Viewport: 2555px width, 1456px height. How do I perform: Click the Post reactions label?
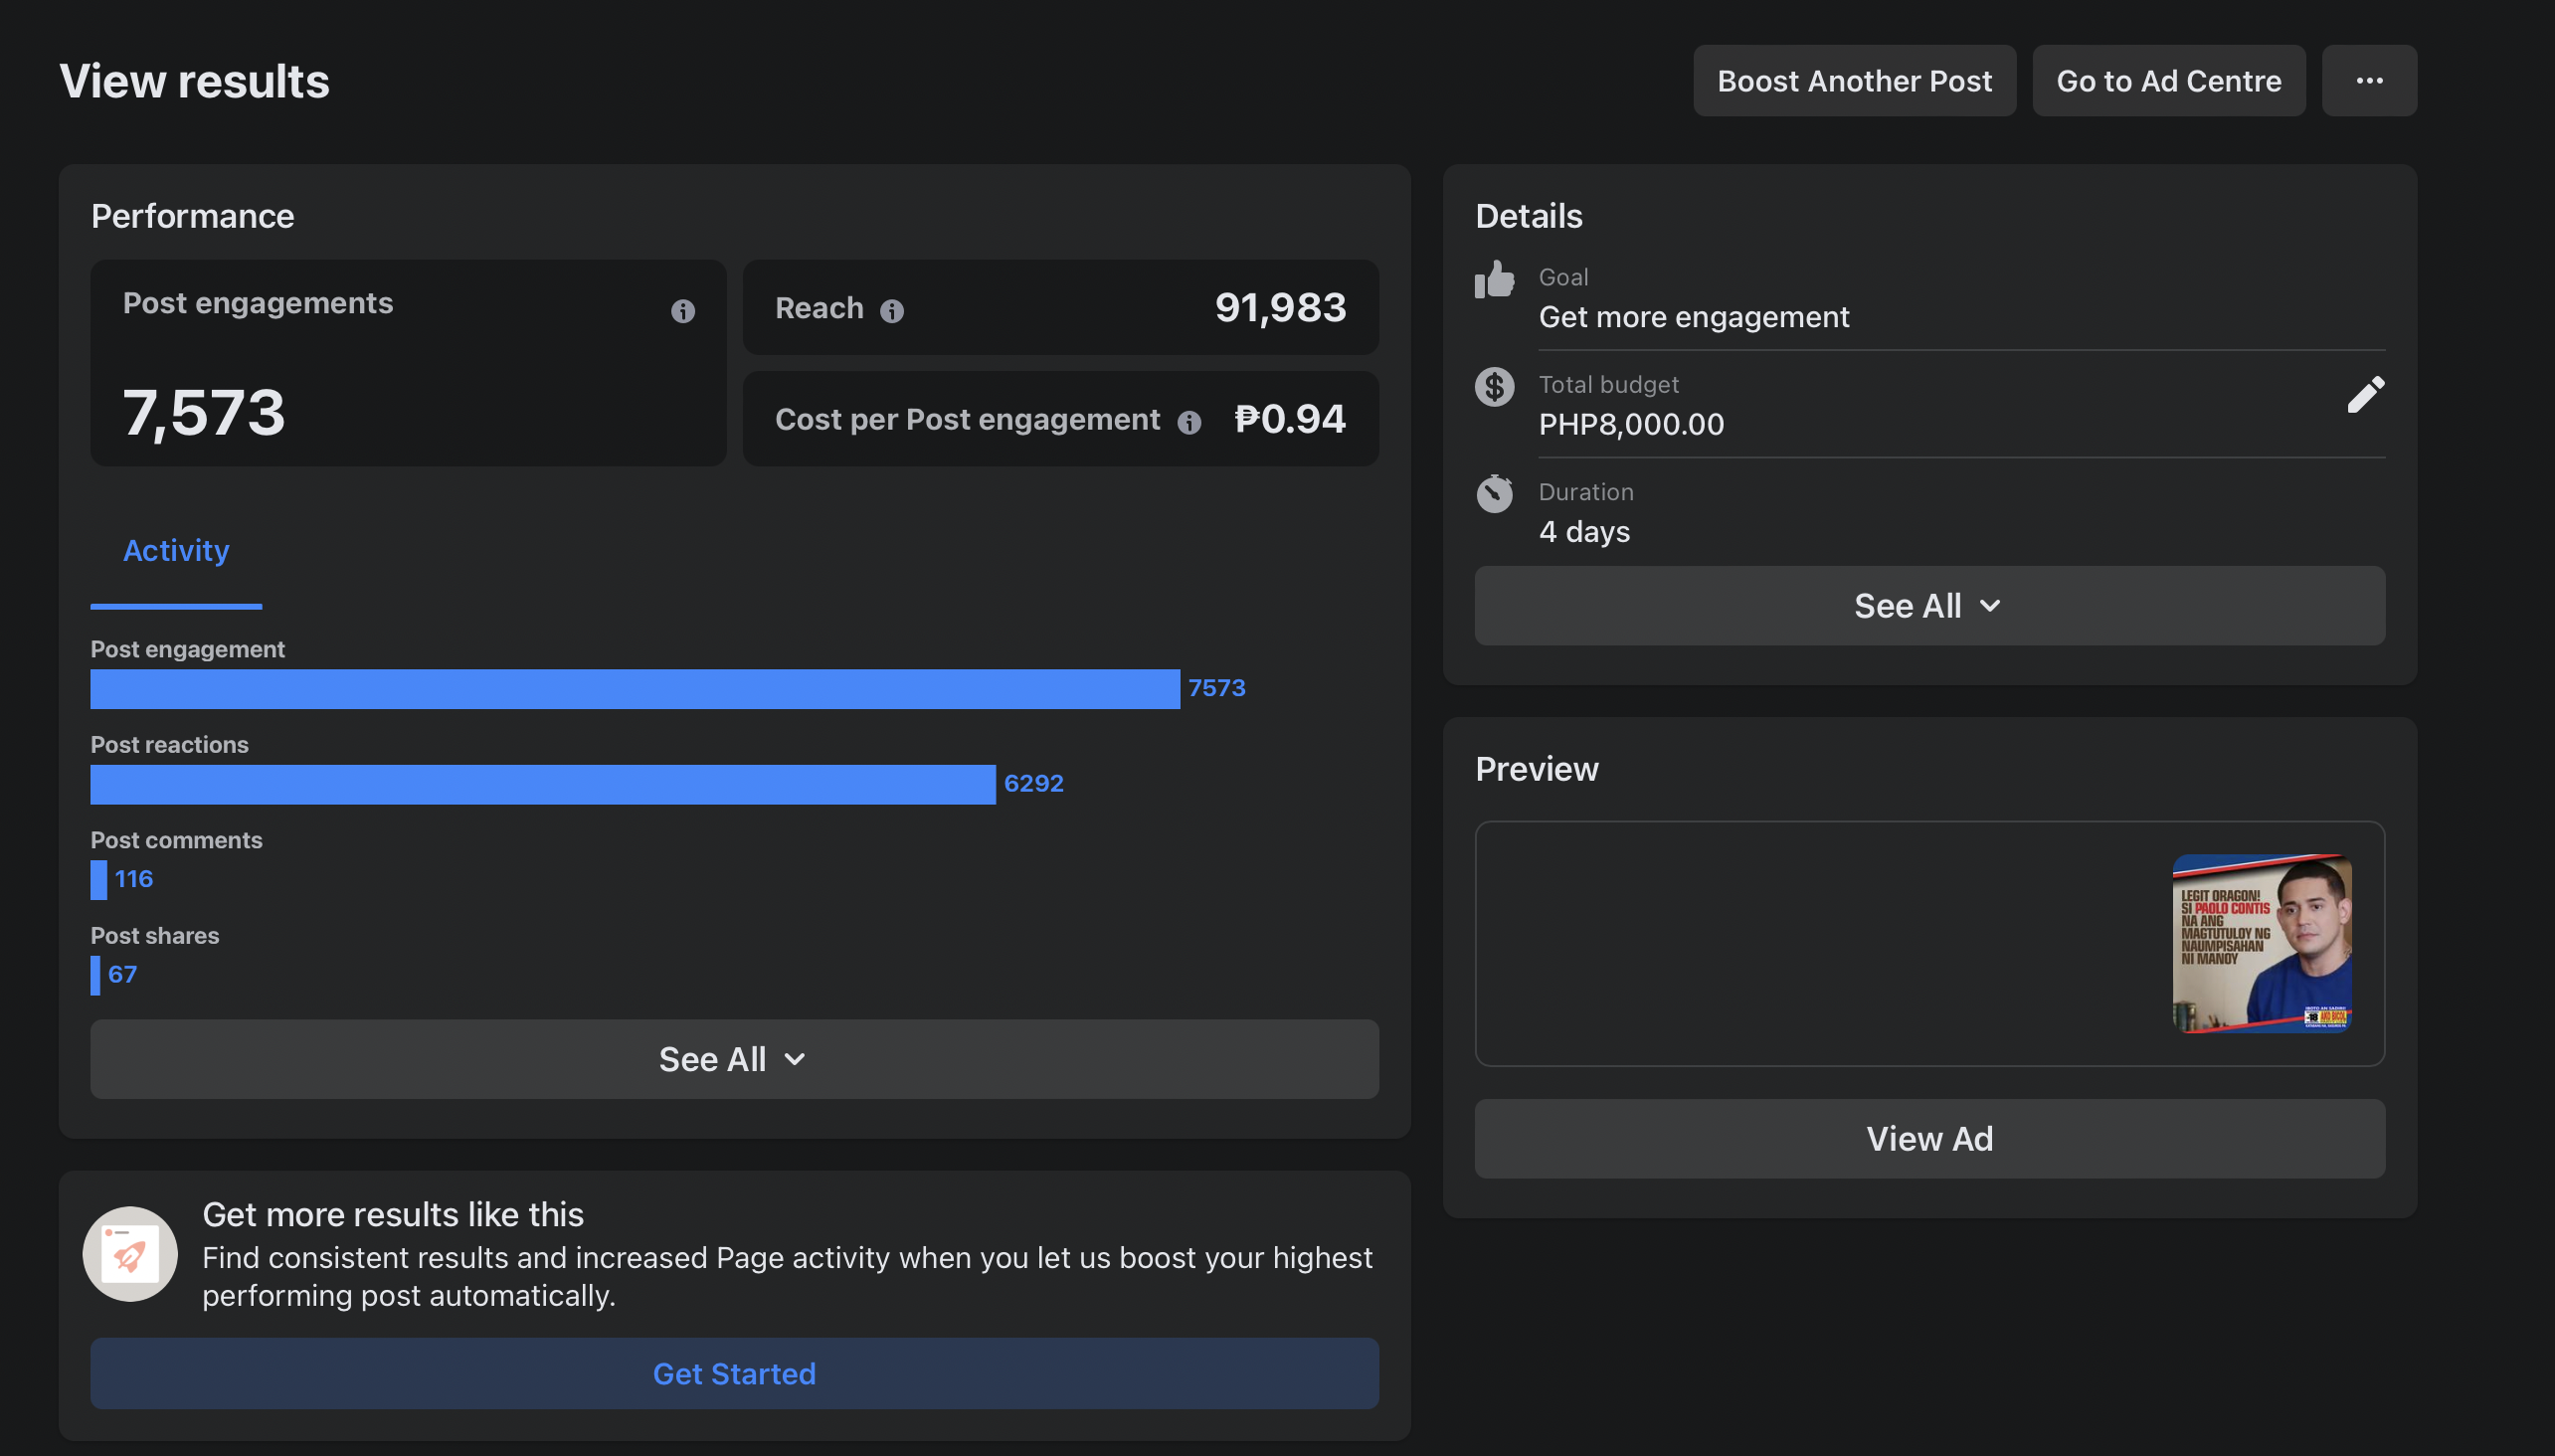(x=170, y=745)
